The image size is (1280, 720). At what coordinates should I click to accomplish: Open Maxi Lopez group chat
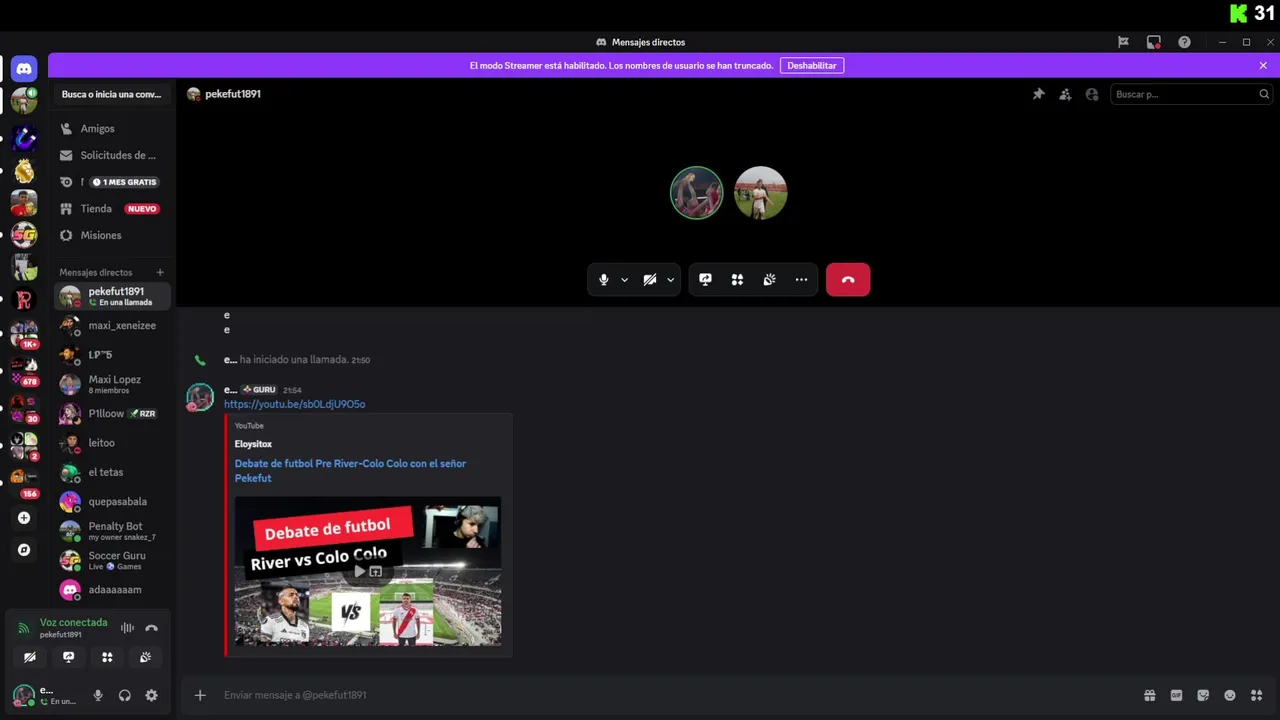(x=112, y=384)
